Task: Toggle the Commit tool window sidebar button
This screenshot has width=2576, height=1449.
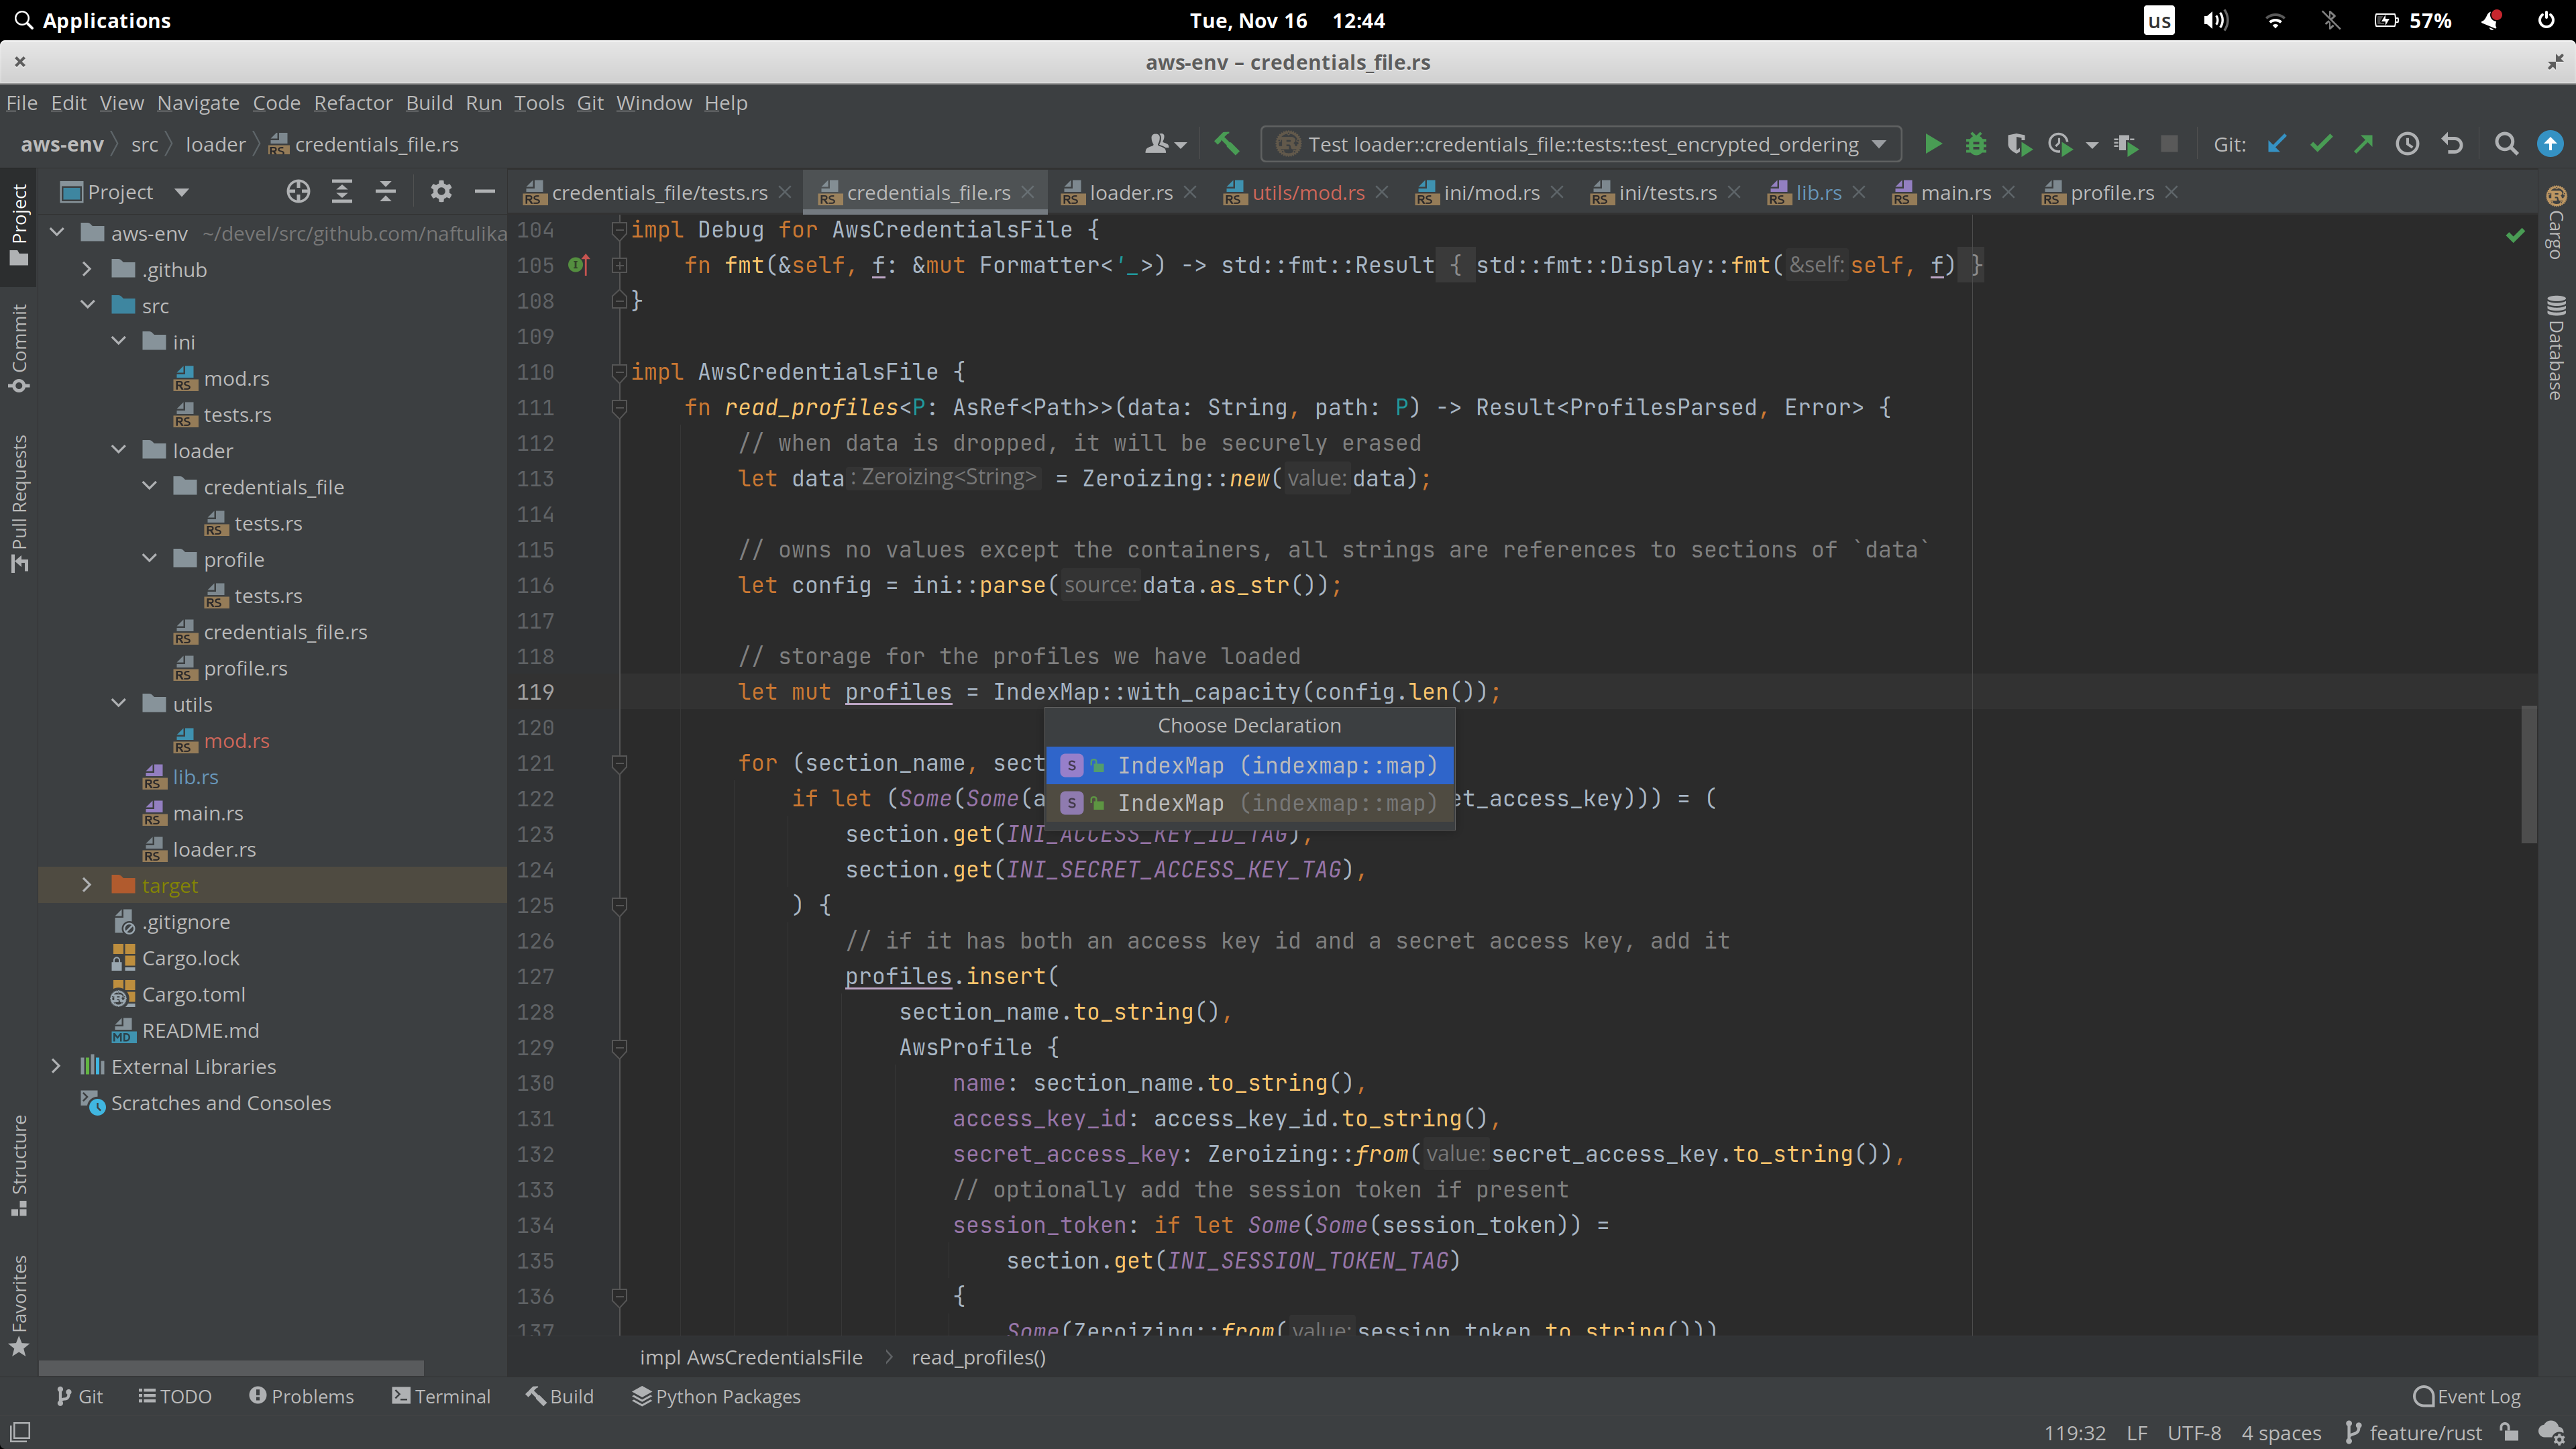Action: coord(19,349)
